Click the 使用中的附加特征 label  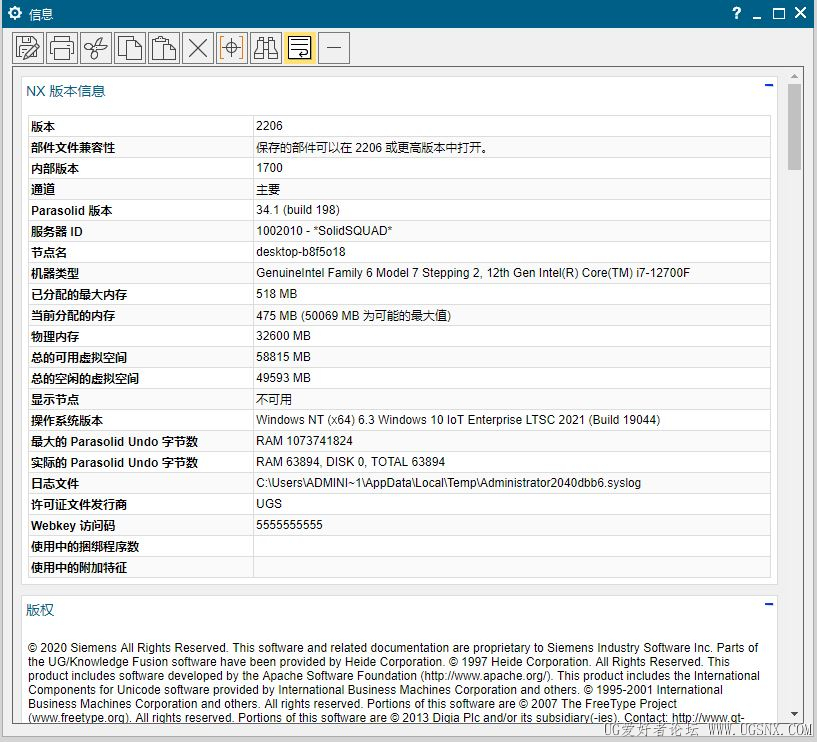[x=79, y=567]
